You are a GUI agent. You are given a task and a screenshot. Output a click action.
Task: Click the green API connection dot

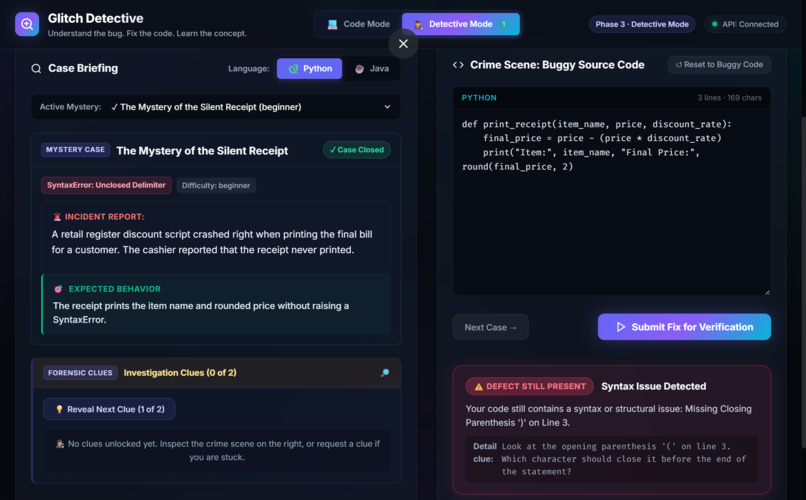pyautogui.click(x=715, y=24)
